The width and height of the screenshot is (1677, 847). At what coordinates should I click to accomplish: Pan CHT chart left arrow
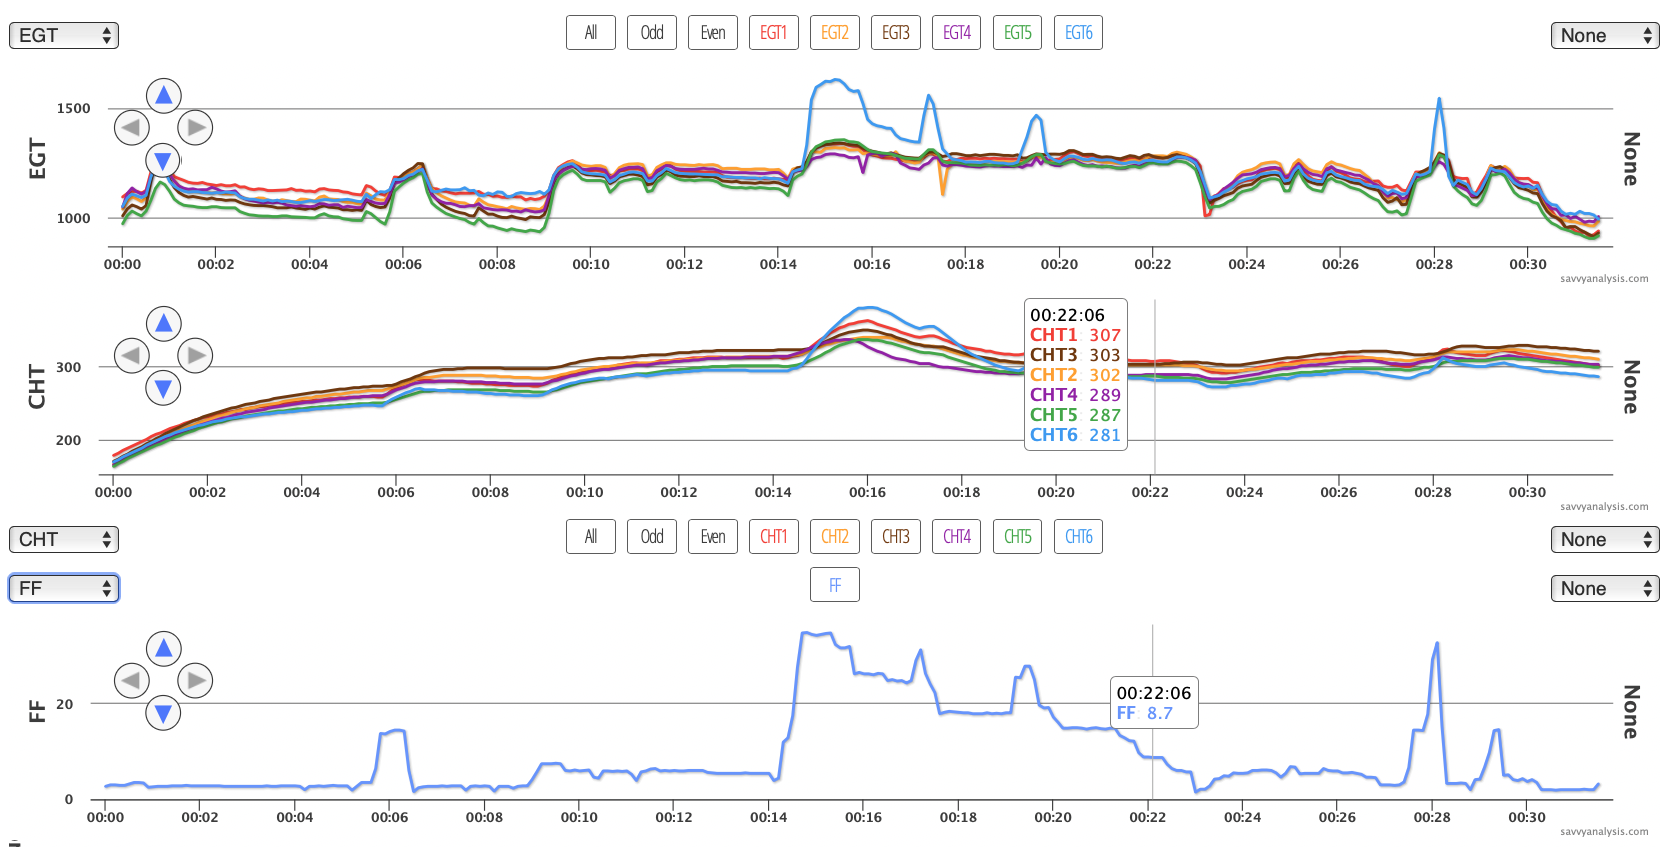coord(132,355)
